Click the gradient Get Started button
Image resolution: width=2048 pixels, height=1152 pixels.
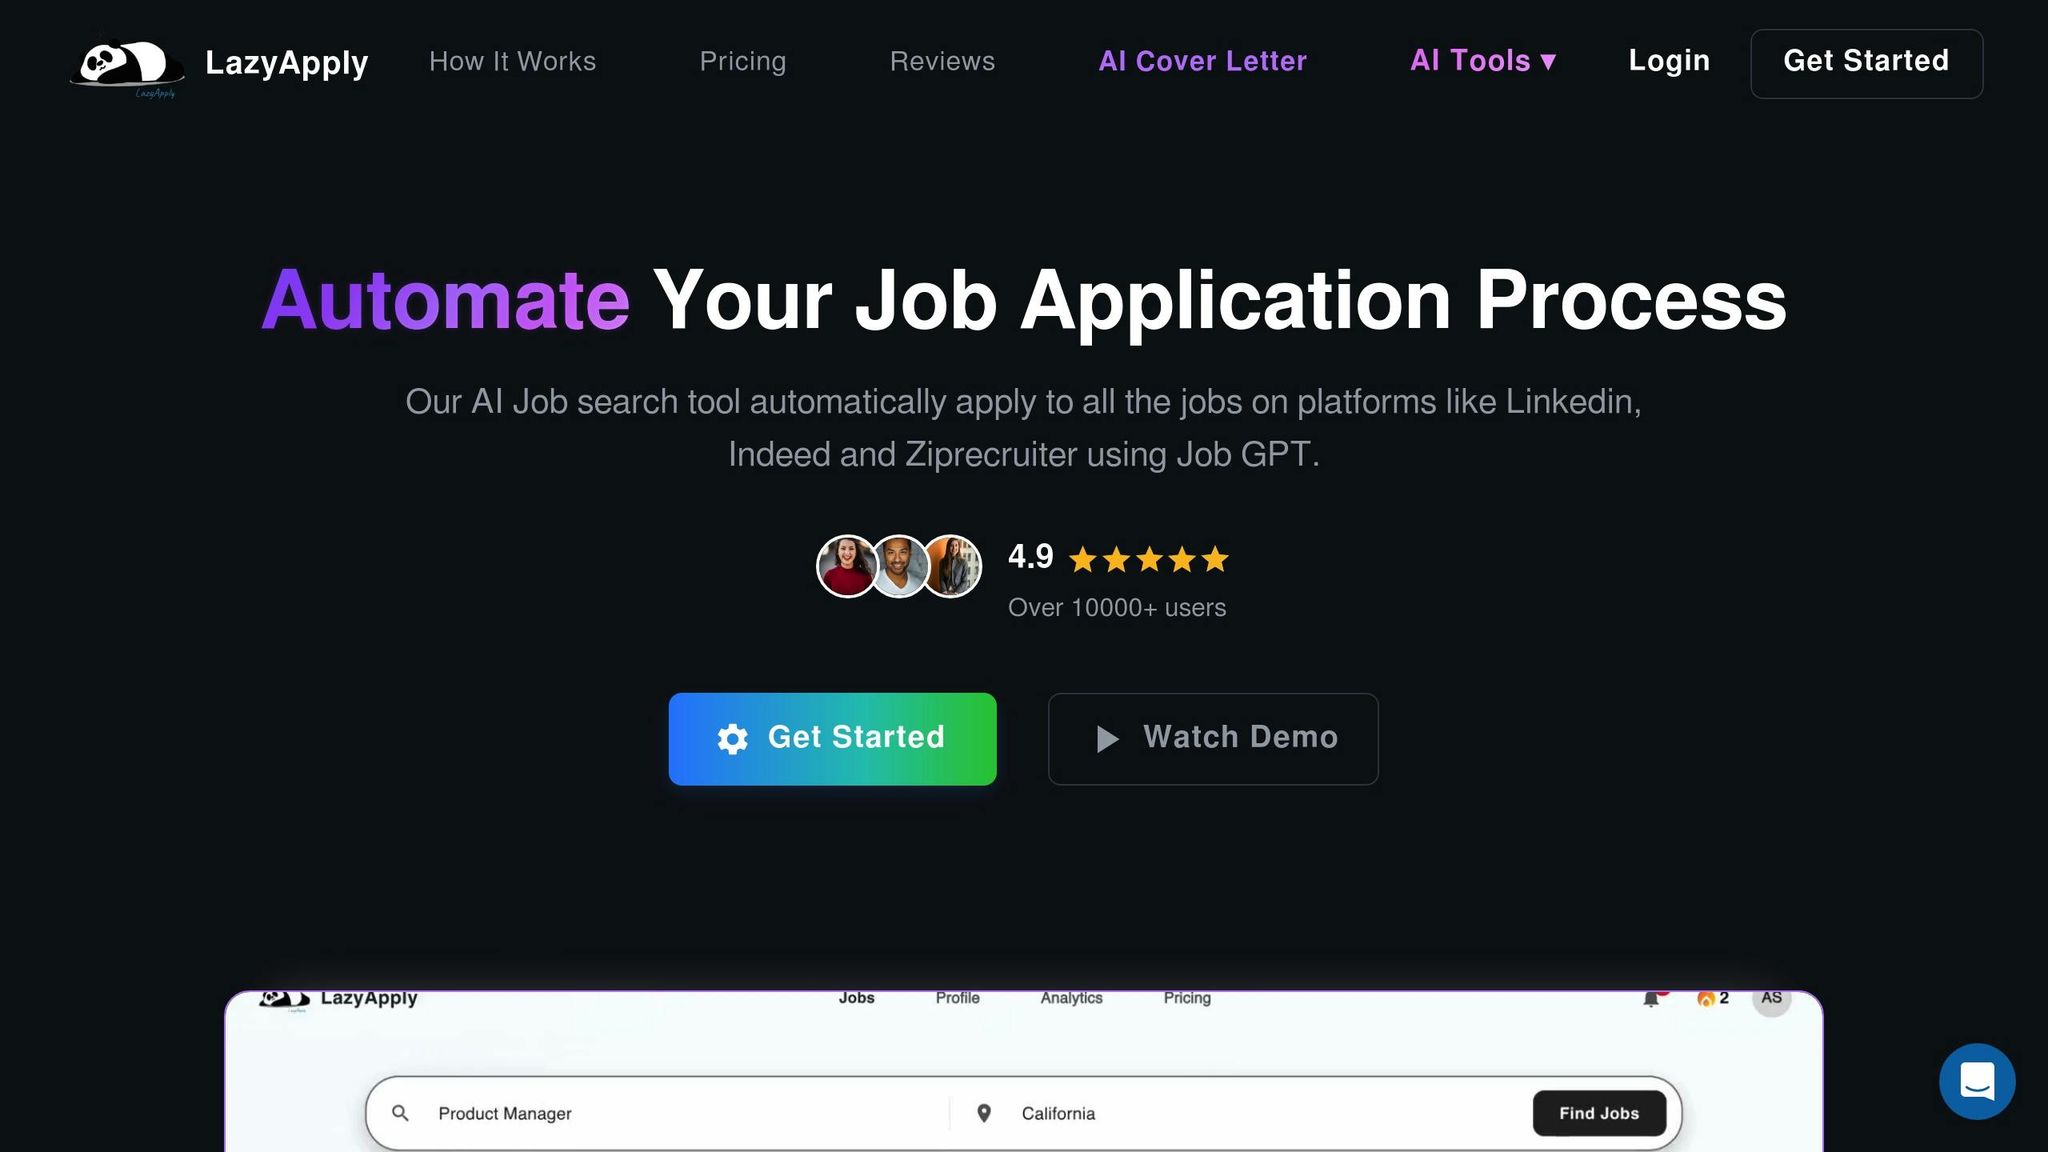[832, 739]
